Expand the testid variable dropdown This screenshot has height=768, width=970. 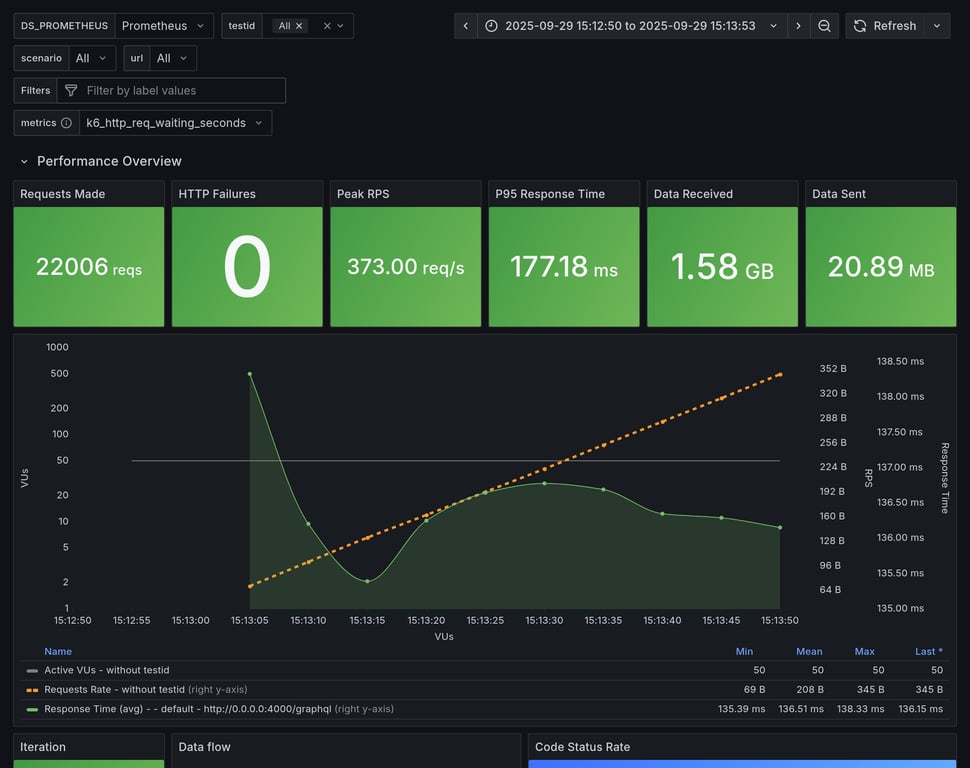(x=340, y=26)
